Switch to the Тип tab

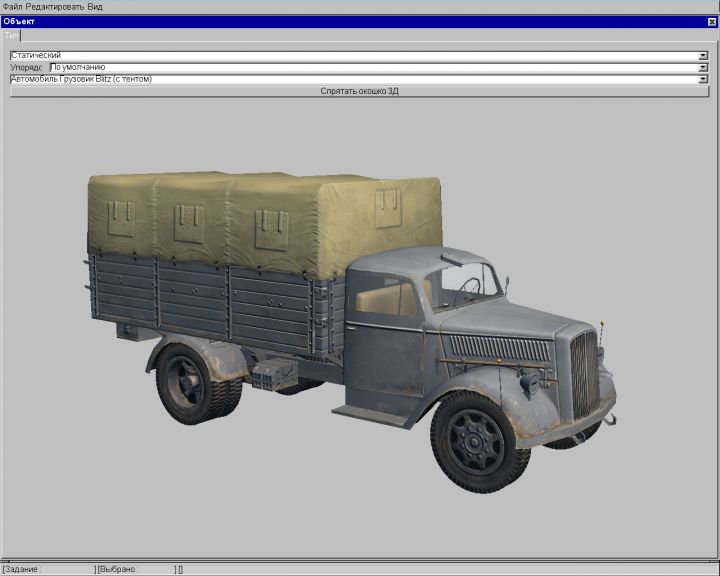pyautogui.click(x=12, y=35)
